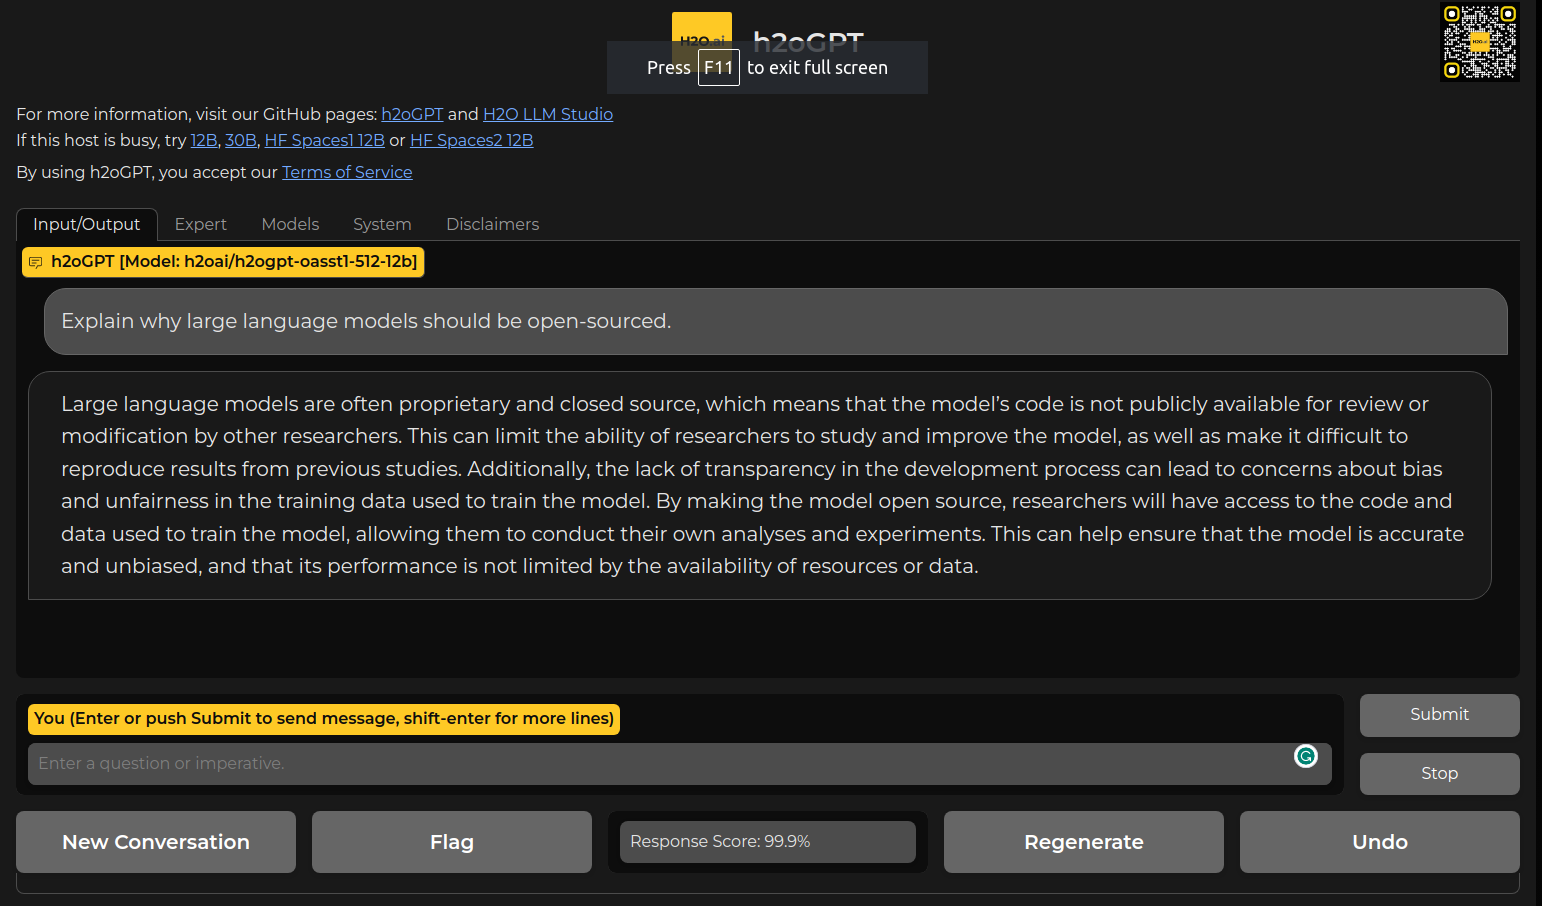Start a New Conversation
Screen dimensions: 1542x906
point(156,842)
